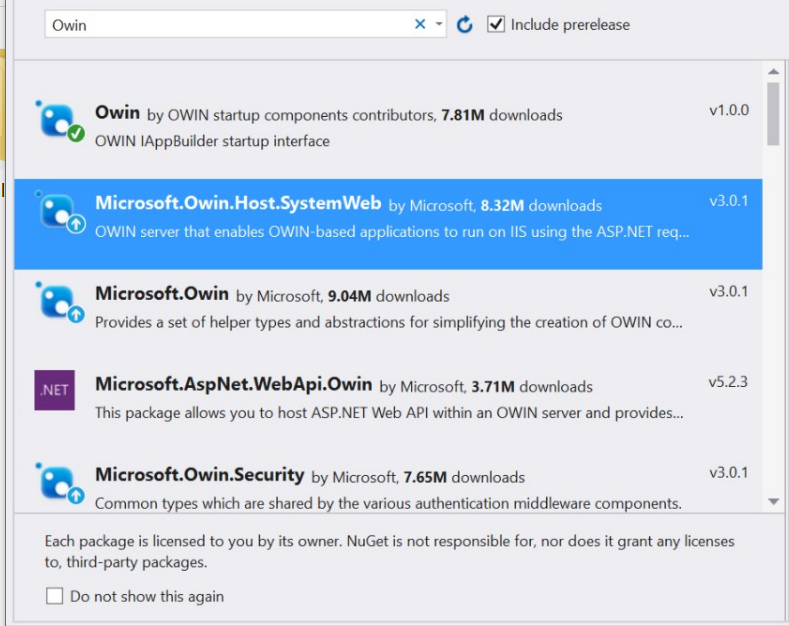Click the Owin package icon with green checkmark

(x=57, y=121)
